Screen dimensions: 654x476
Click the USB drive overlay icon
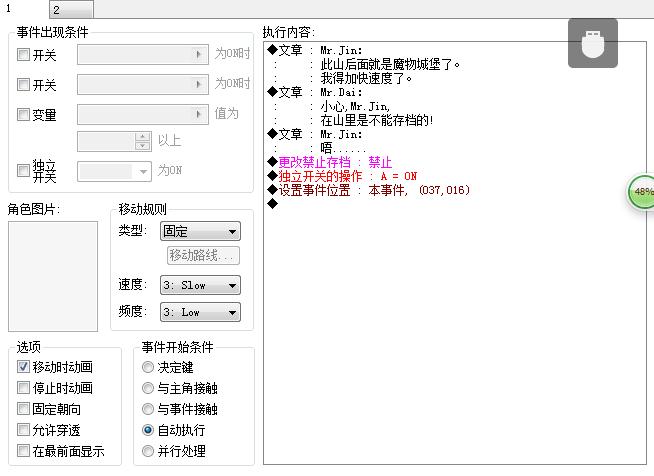(x=593, y=43)
